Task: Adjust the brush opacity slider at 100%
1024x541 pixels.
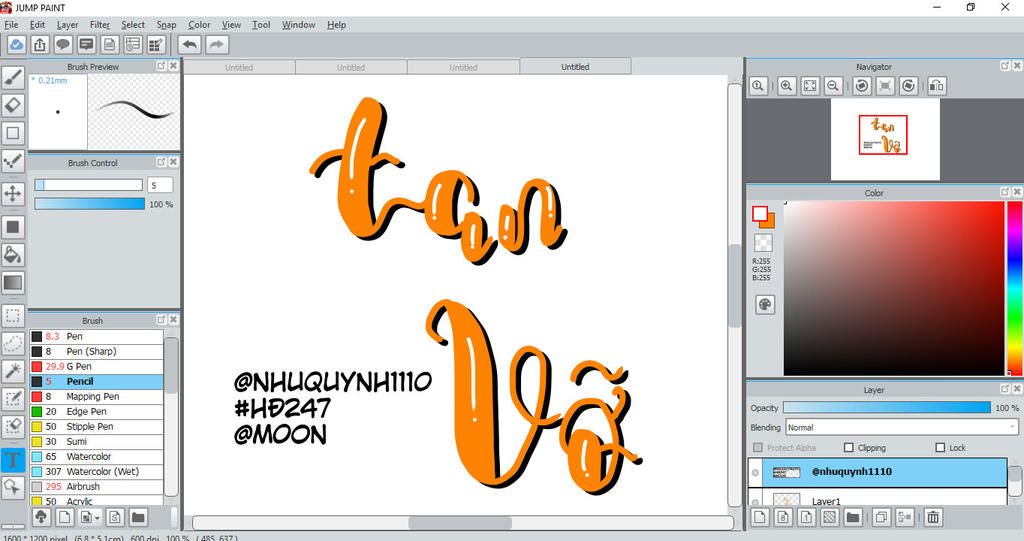Action: coord(89,204)
